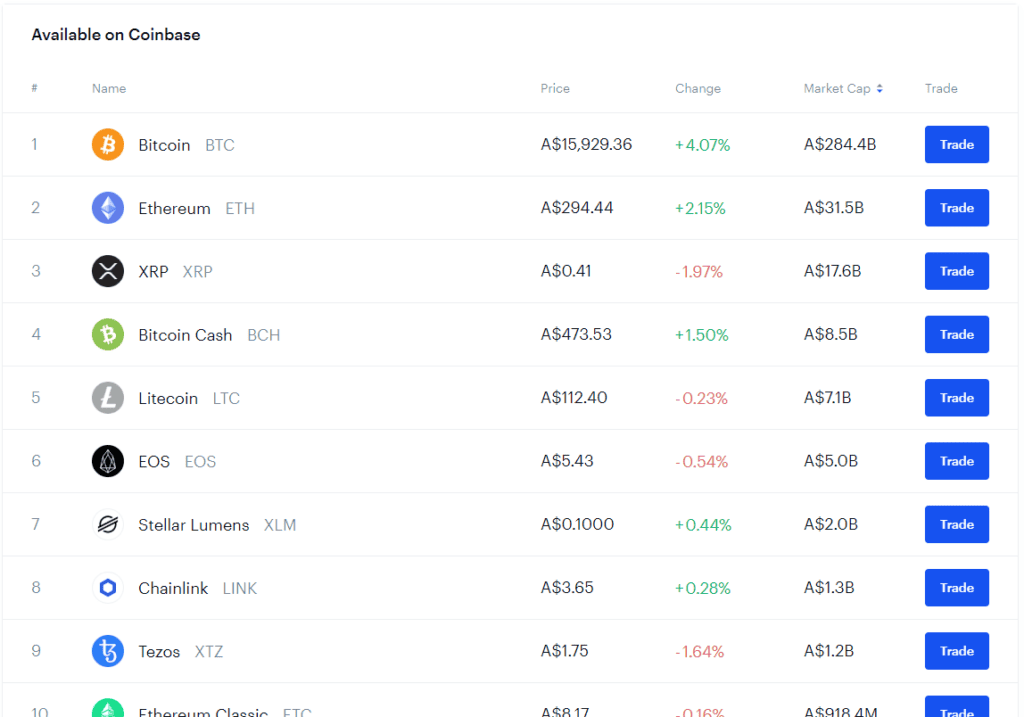
Task: Click Trade for Stellar Lumens
Action: pos(957,524)
